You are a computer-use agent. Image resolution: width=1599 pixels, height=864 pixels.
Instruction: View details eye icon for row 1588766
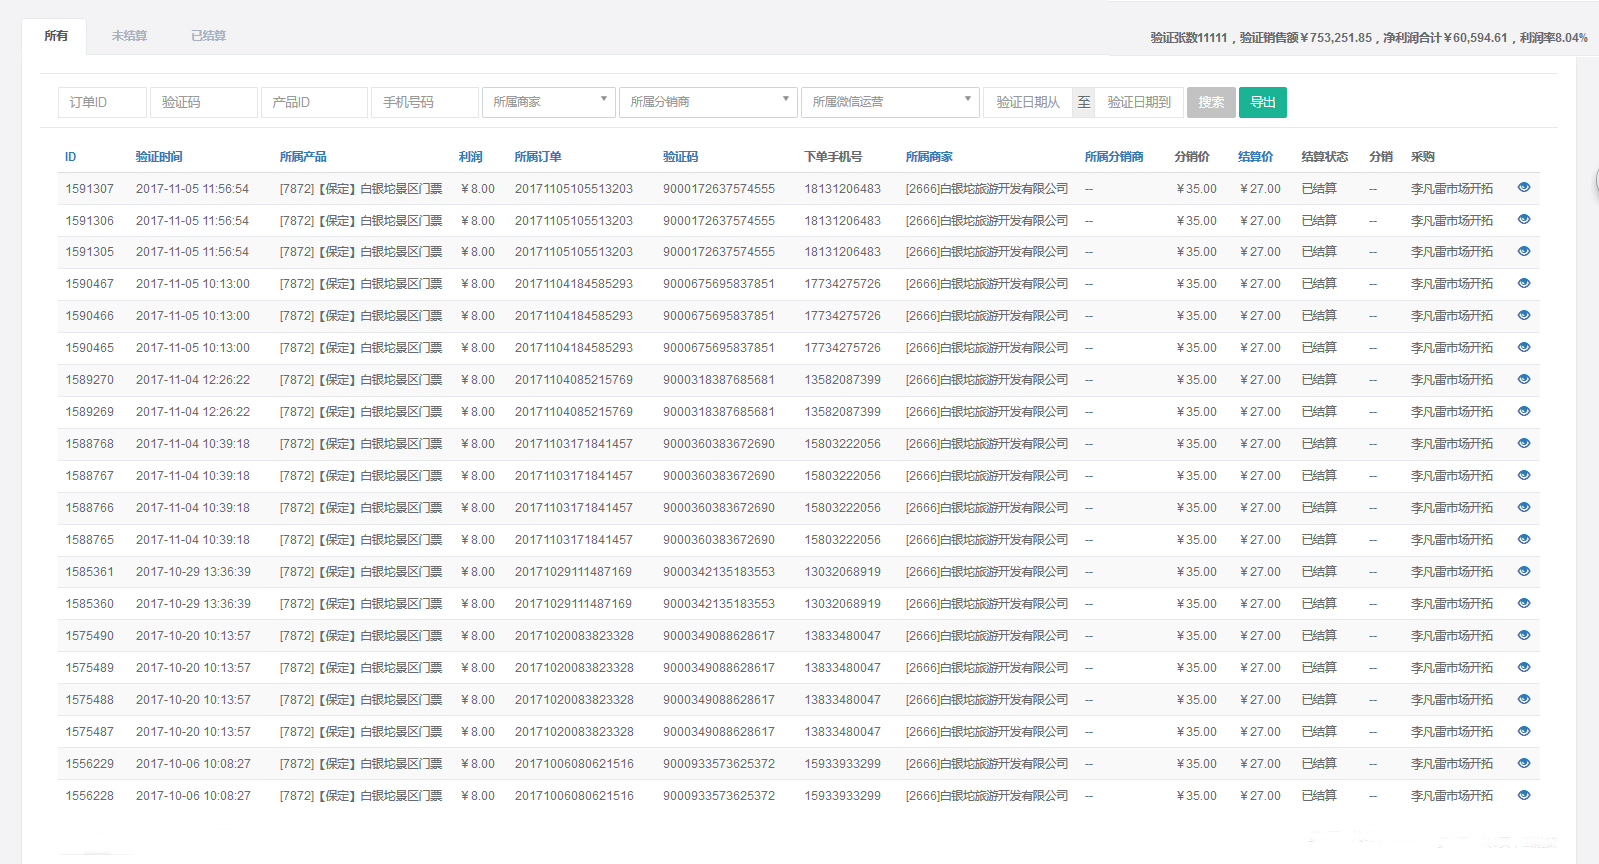1524,507
